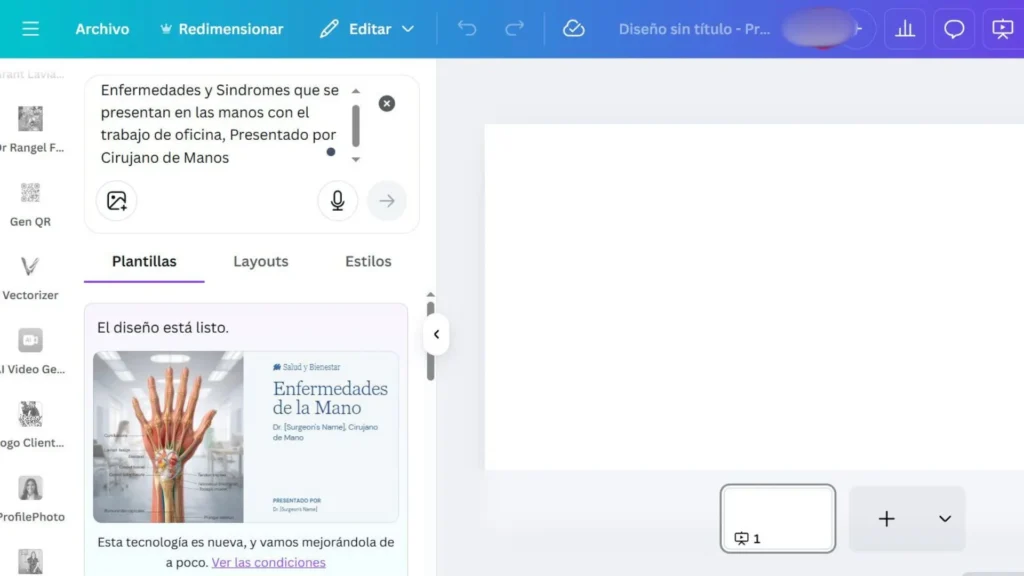This screenshot has width=1024, height=576.
Task: Open the Gen QR app
Action: pos(30,200)
